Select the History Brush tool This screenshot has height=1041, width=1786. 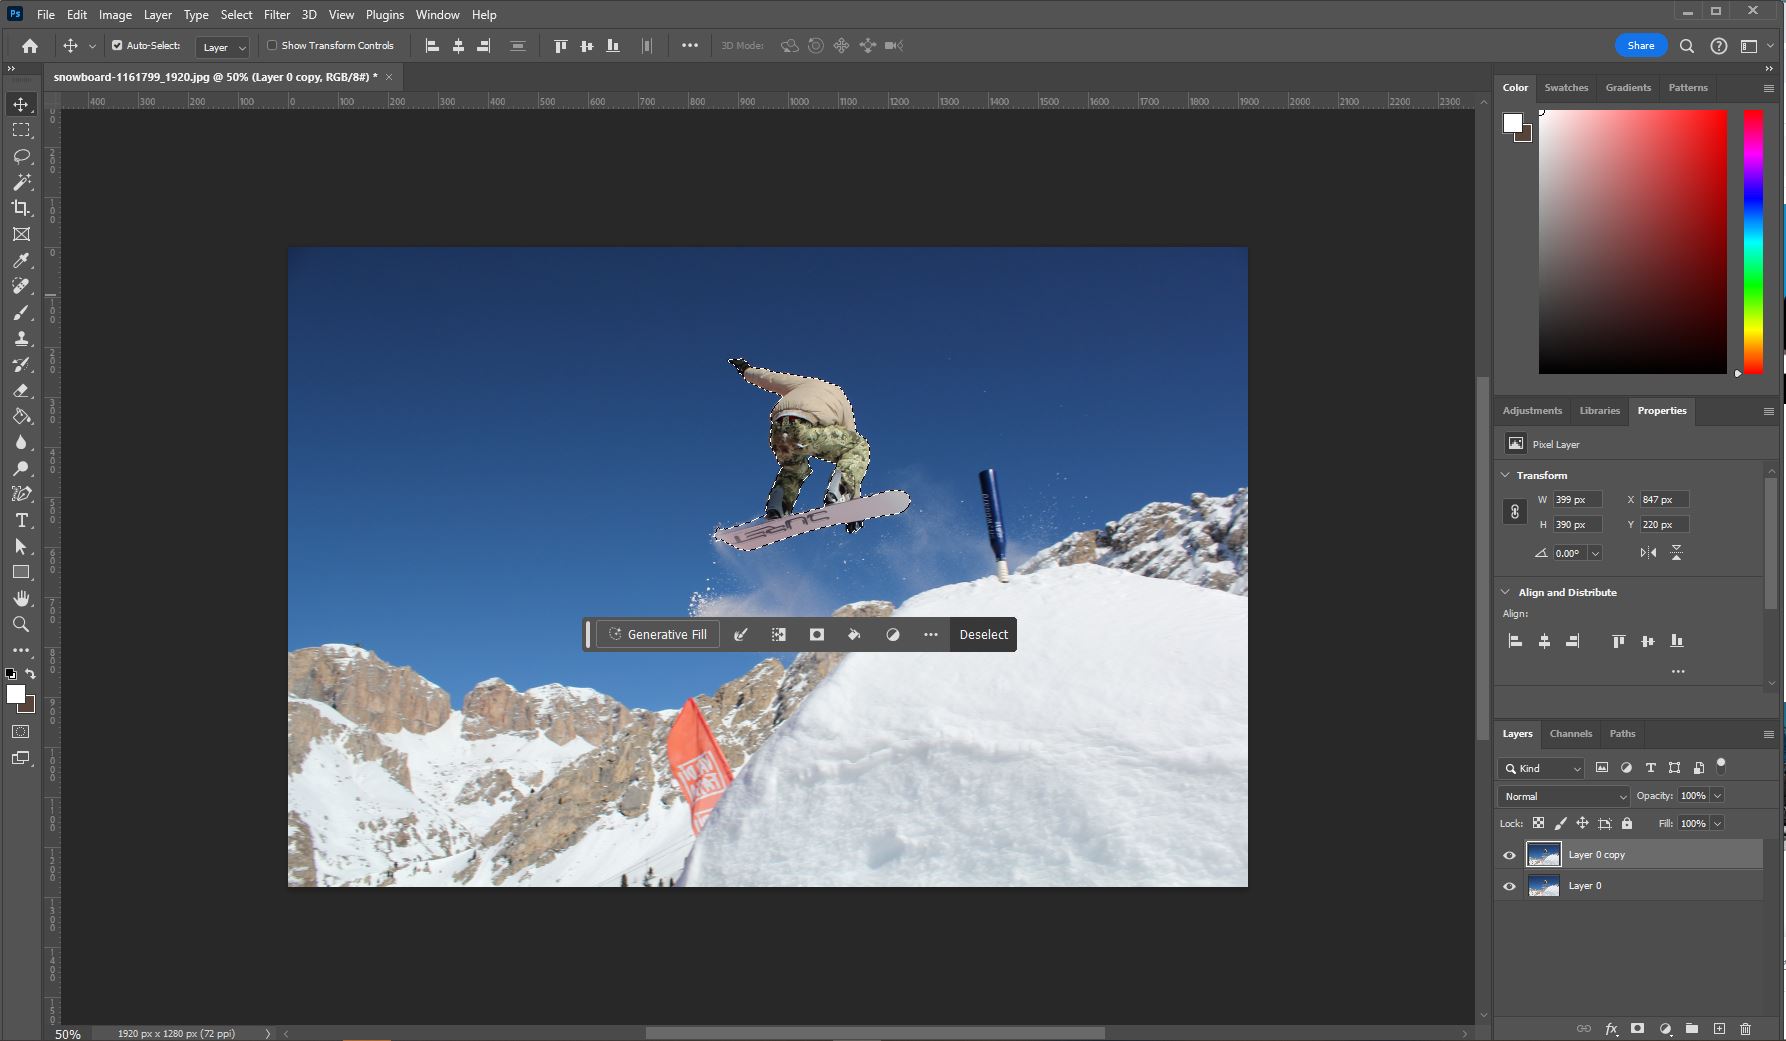[21, 364]
